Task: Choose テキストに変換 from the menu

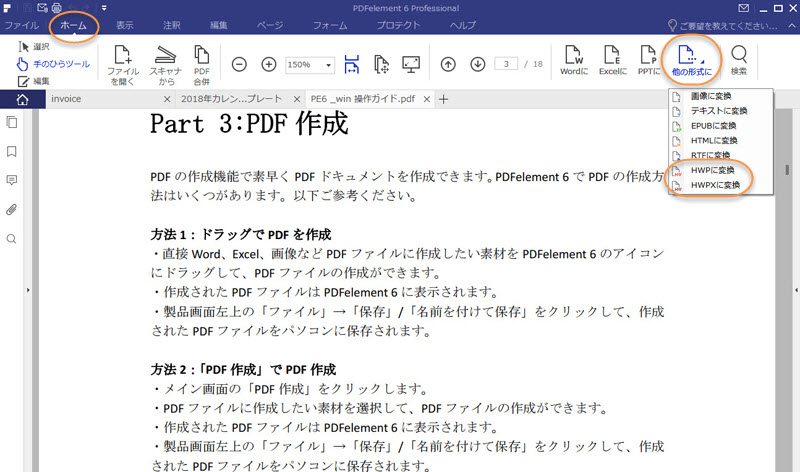Action: point(721,111)
